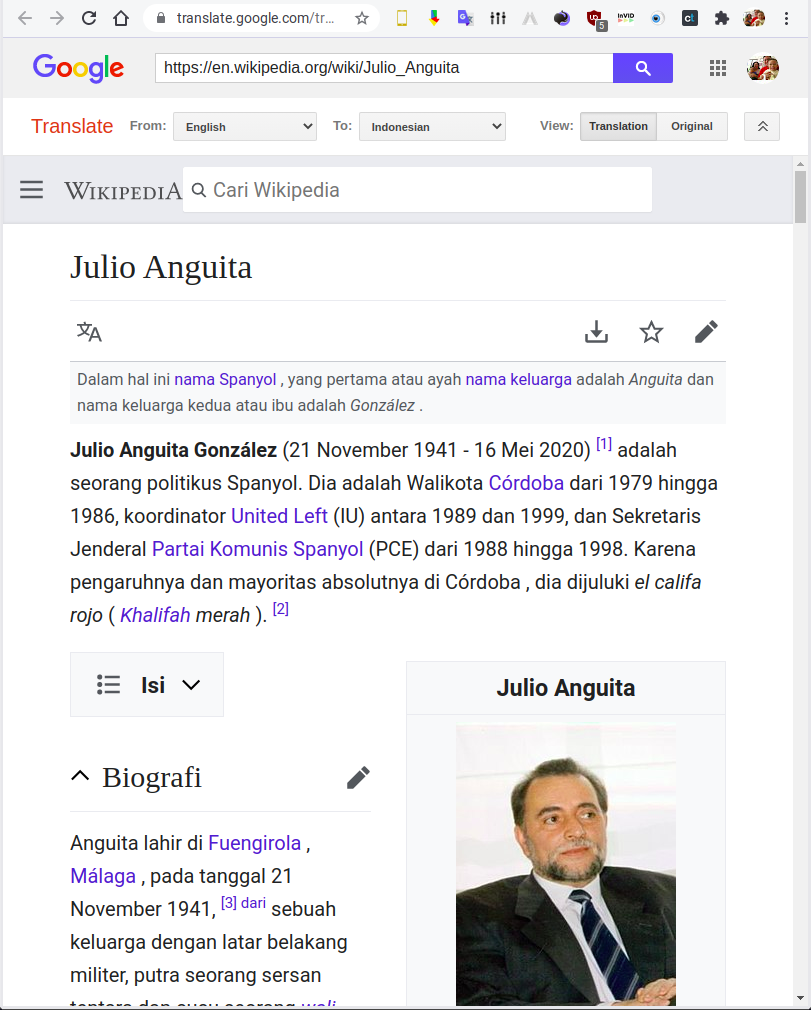Open the Google apps grid
811x1010 pixels.
pyautogui.click(x=718, y=68)
